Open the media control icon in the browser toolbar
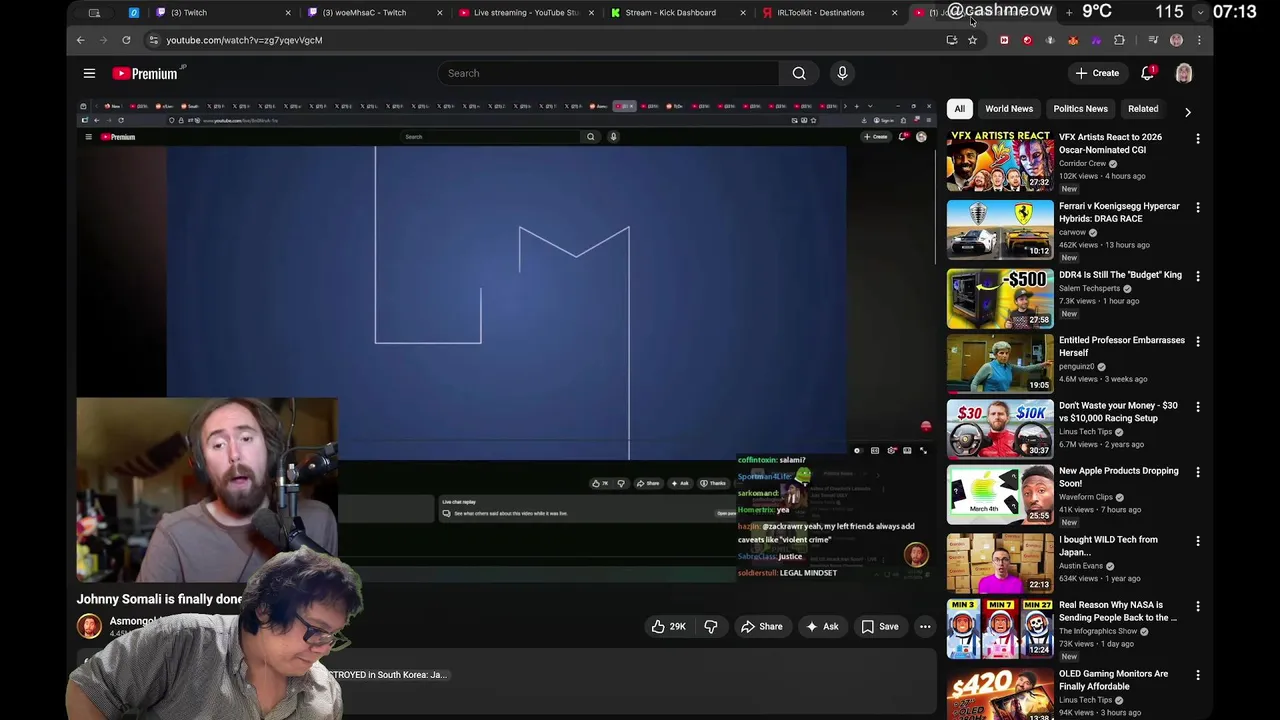The image size is (1280, 720). click(x=1153, y=40)
